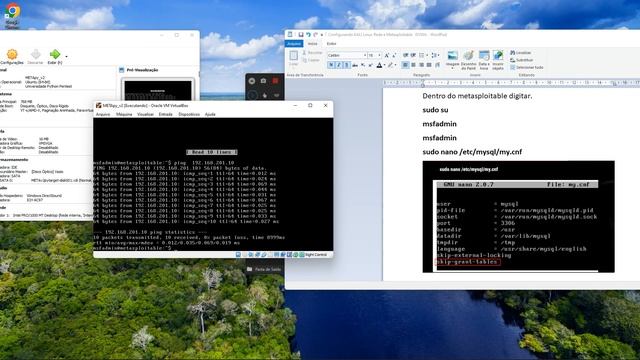Click the Colar paste button in WordPad
The width and height of the screenshot is (640, 360).
tap(293, 58)
